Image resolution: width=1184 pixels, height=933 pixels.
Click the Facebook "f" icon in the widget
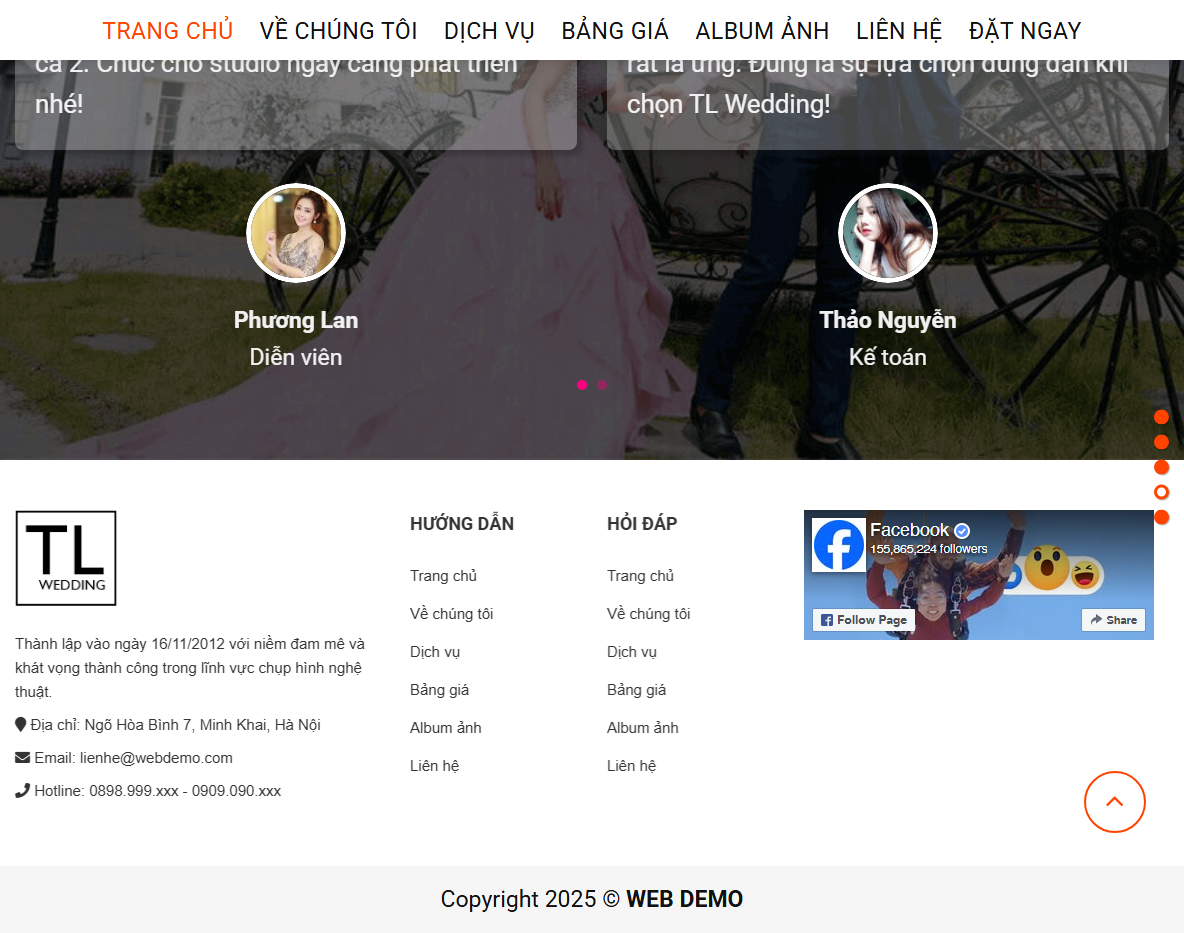(x=840, y=545)
